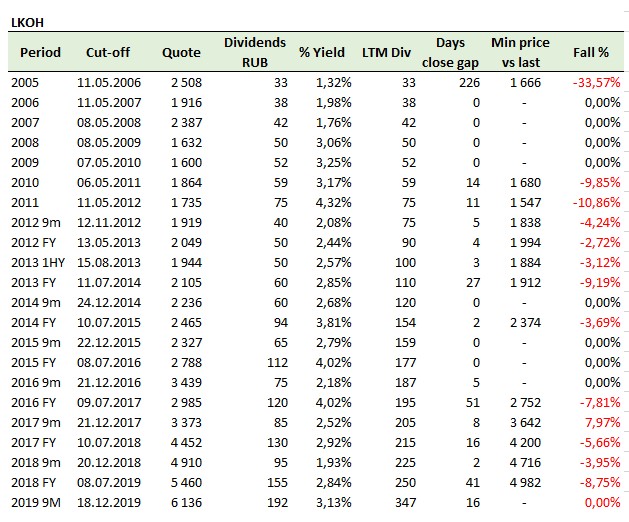The width and height of the screenshot is (629, 522).
Task: Select the 2017 FY period cell
Action: [x=34, y=443]
